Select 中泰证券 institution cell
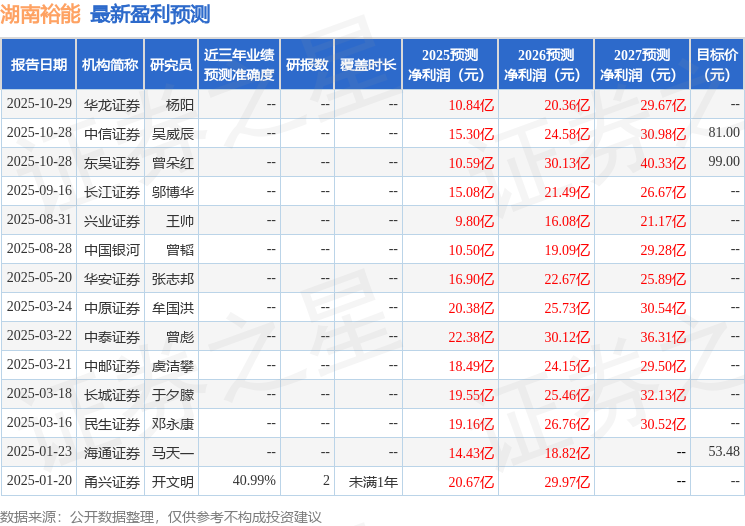 click(112, 337)
